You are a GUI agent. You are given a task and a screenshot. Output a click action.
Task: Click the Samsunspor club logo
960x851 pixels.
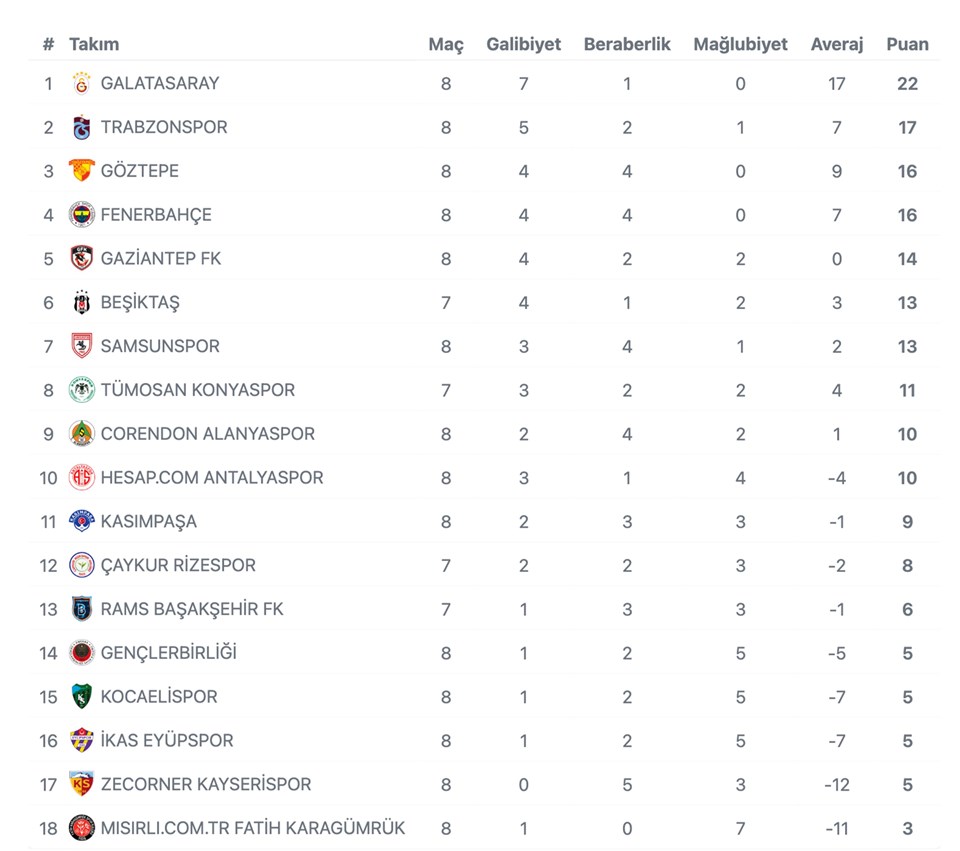[82, 346]
